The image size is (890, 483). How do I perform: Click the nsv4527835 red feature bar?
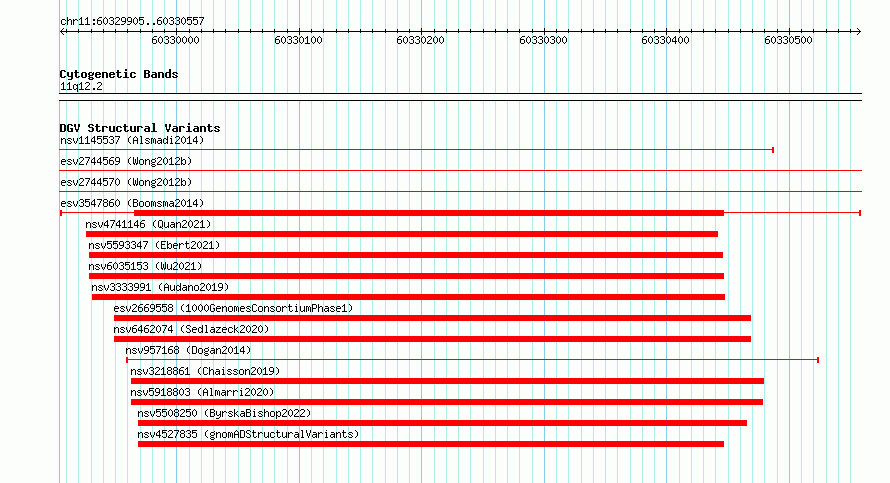(x=431, y=444)
